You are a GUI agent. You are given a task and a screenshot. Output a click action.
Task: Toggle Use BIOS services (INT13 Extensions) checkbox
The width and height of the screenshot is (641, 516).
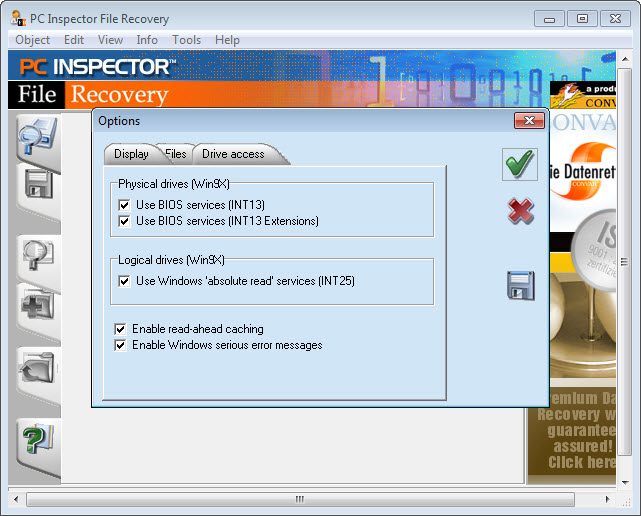point(124,221)
